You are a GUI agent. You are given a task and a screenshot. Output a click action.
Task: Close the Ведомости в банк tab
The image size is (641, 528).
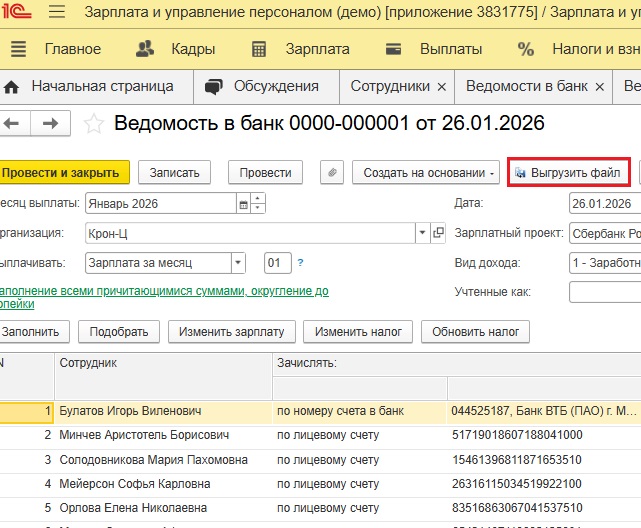coord(599,87)
